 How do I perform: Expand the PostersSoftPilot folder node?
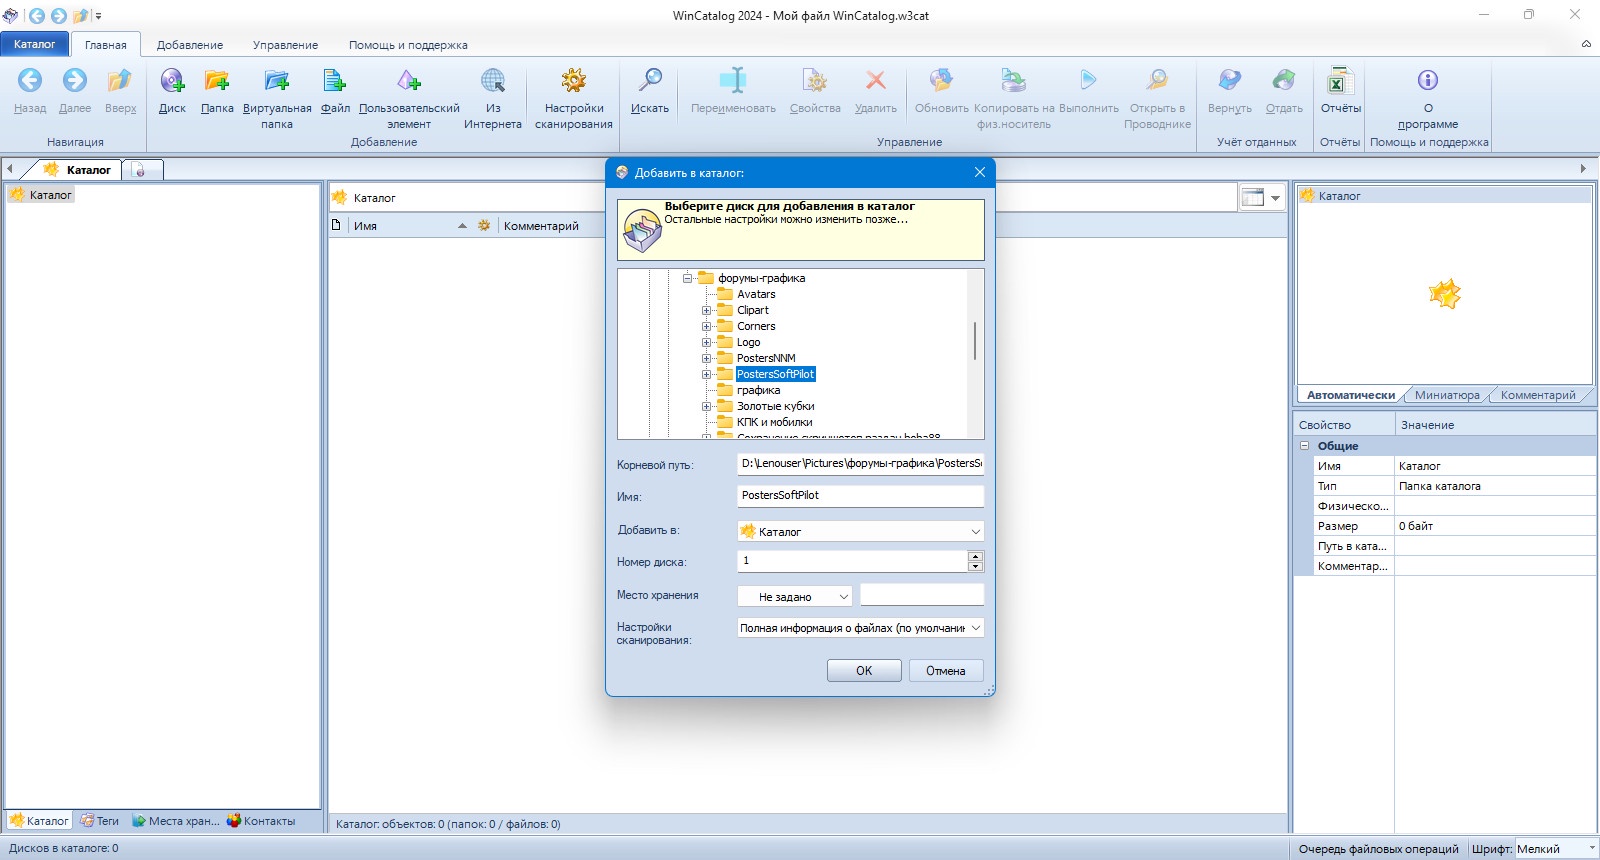coord(706,374)
